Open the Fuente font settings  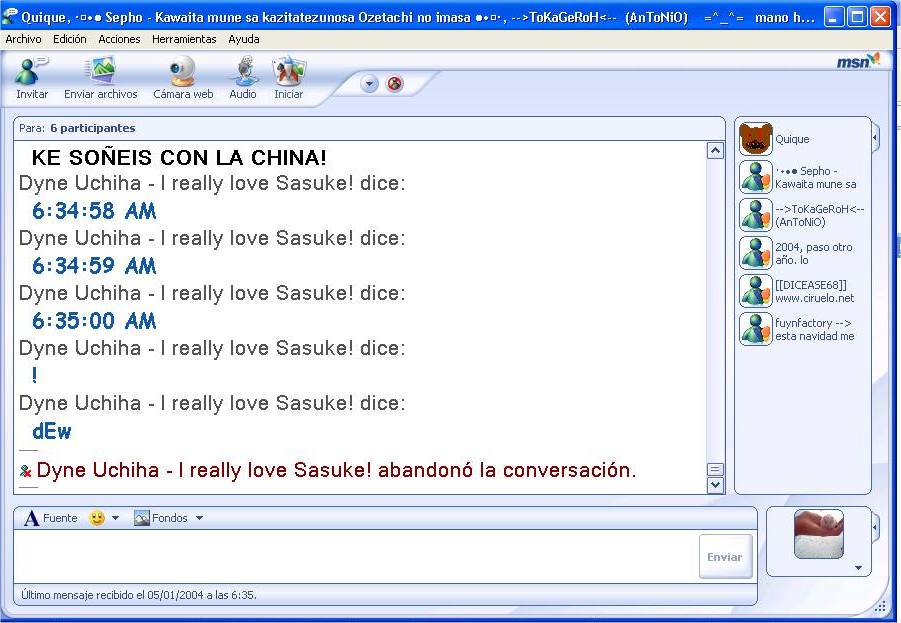point(51,518)
